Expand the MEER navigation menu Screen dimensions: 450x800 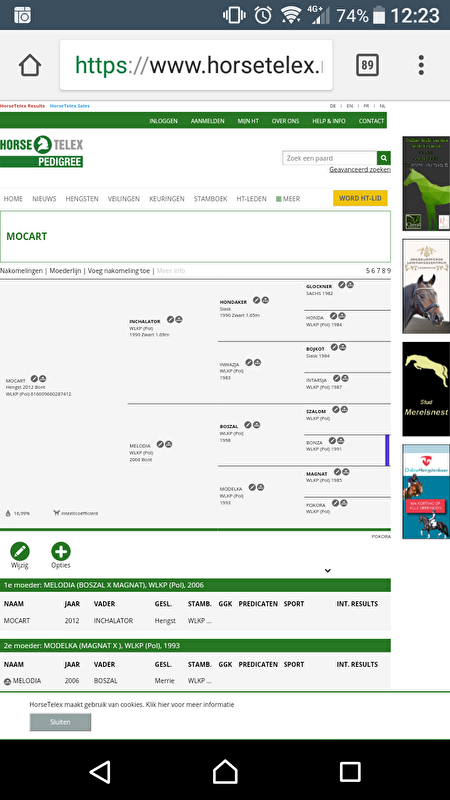point(288,199)
